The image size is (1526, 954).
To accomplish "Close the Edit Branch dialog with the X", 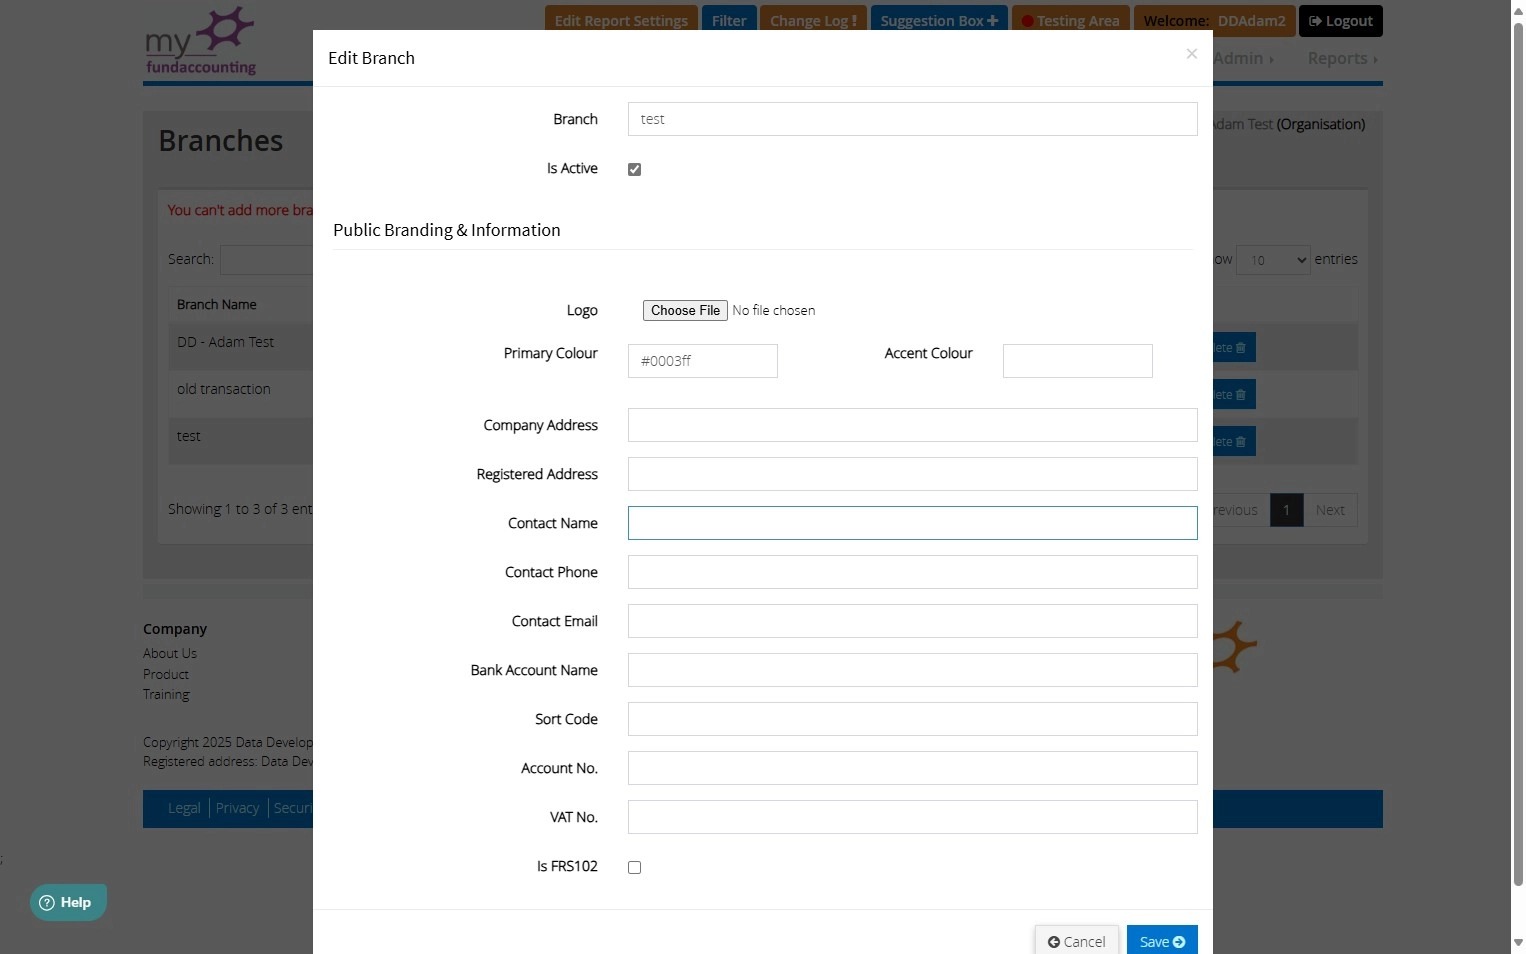I will [x=1191, y=54].
